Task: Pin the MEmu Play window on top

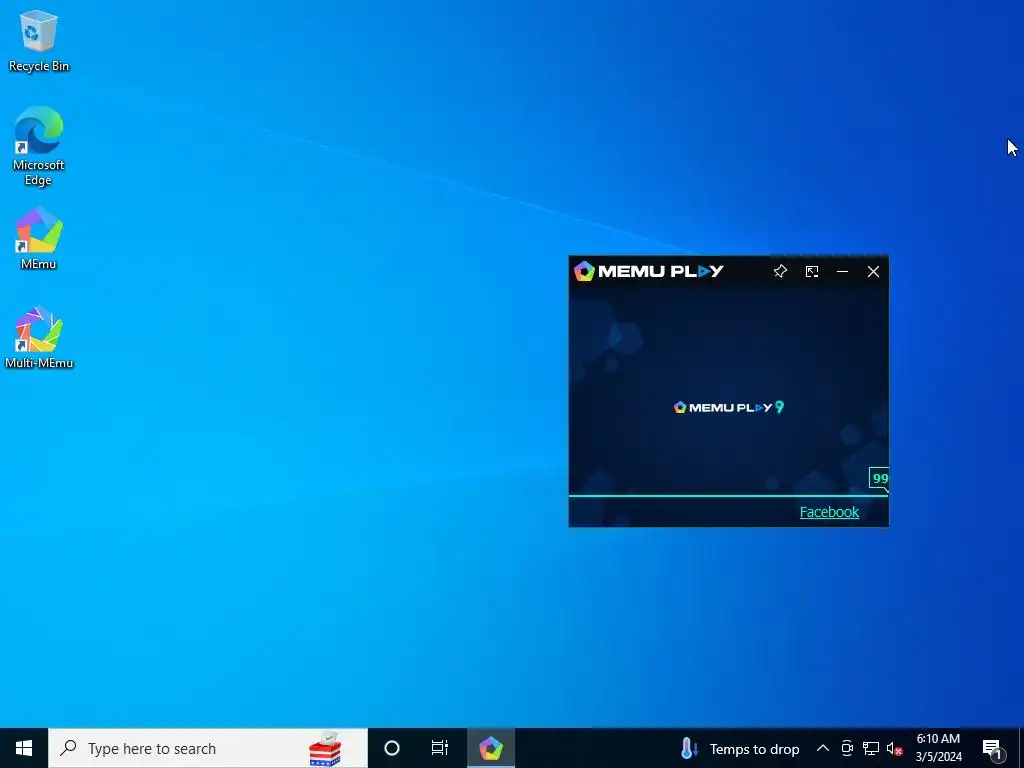Action: (x=780, y=272)
